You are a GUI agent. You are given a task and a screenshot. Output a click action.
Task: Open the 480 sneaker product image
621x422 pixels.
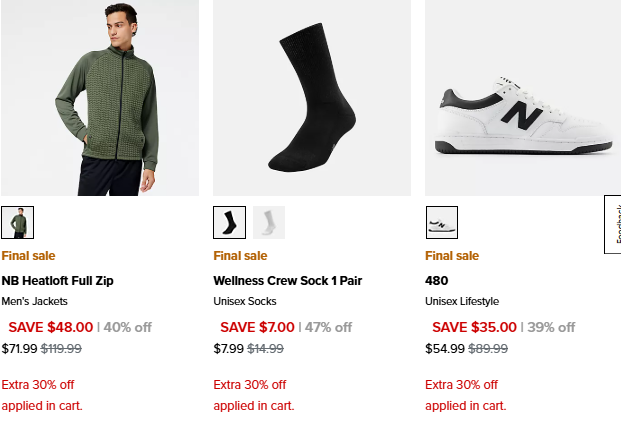(523, 98)
